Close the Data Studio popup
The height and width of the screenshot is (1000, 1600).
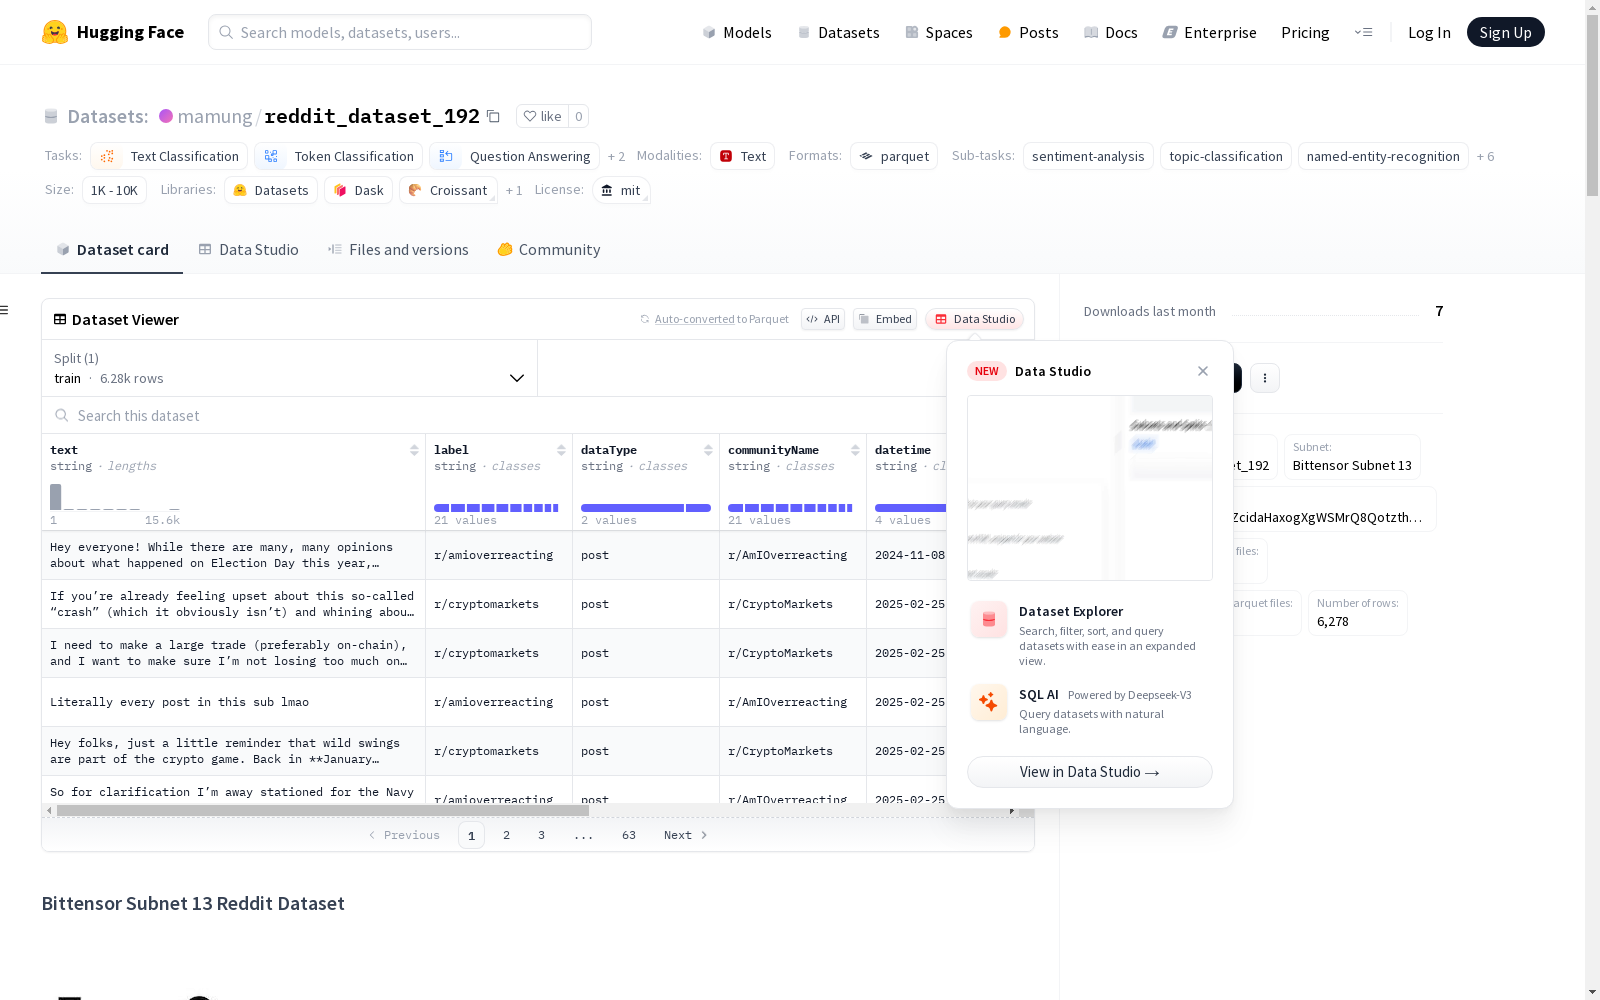tap(1203, 371)
